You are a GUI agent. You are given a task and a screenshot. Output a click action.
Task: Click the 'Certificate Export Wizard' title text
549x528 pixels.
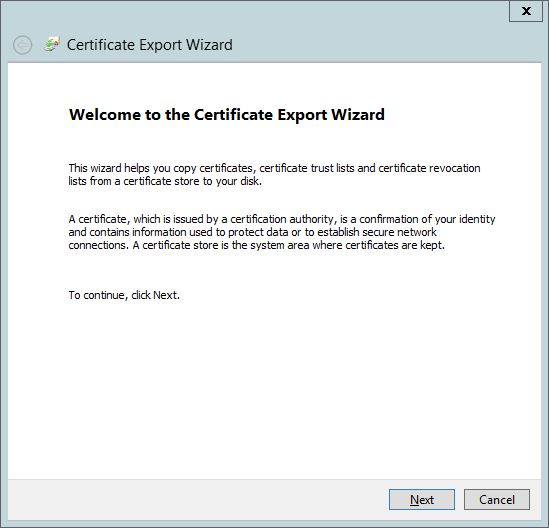pyautogui.click(x=150, y=45)
